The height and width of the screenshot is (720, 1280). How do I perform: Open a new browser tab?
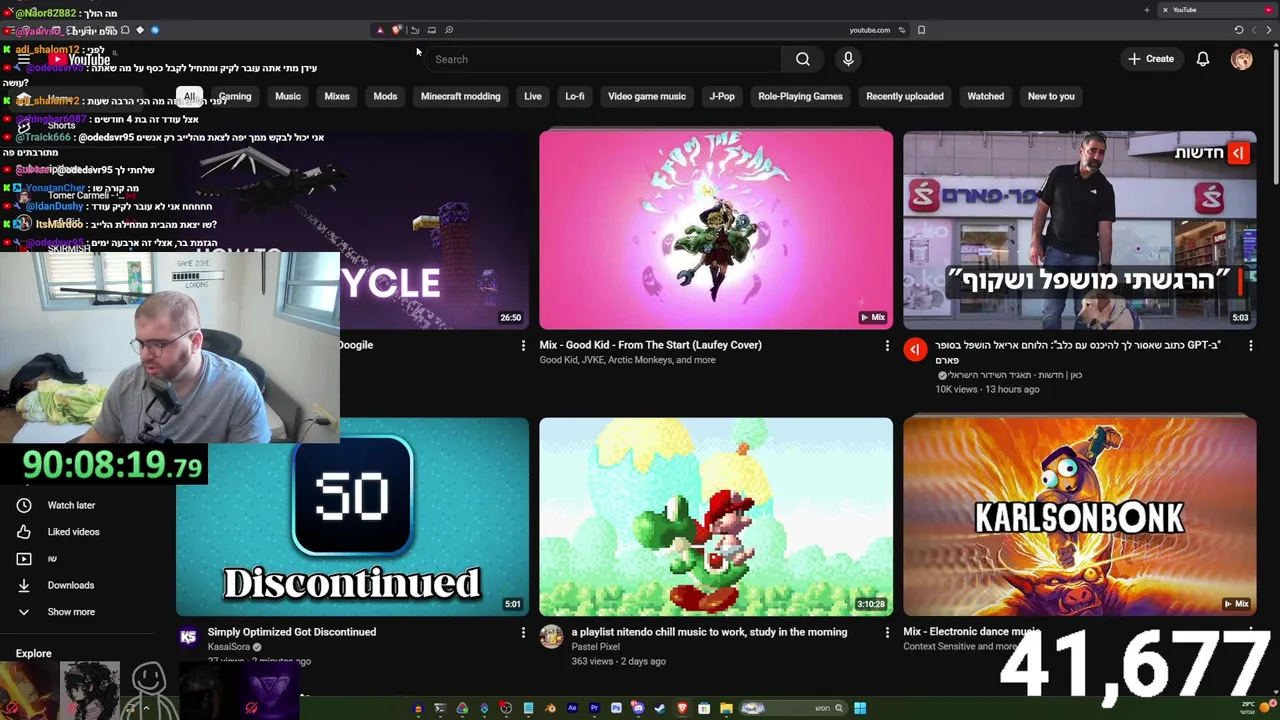coord(1147,10)
